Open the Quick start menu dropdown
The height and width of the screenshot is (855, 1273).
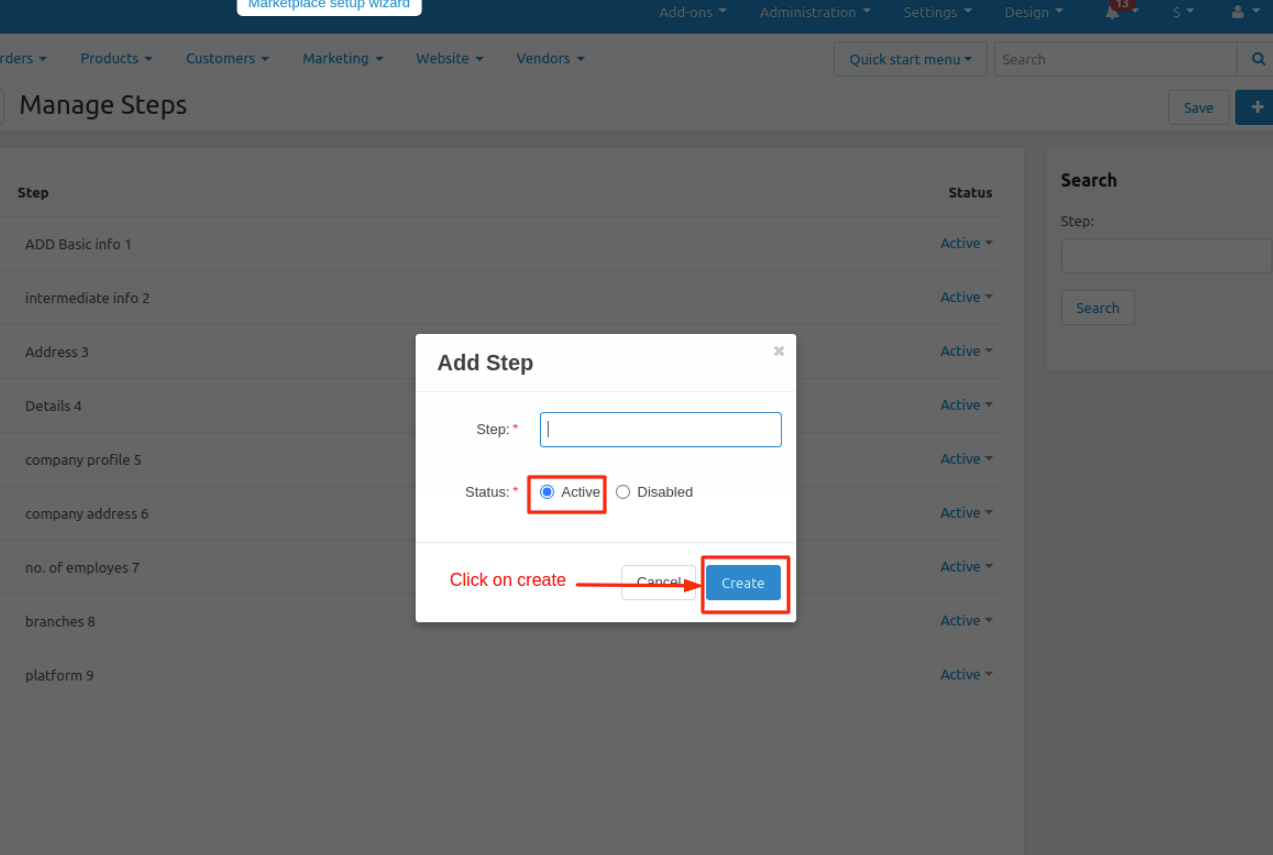point(910,59)
